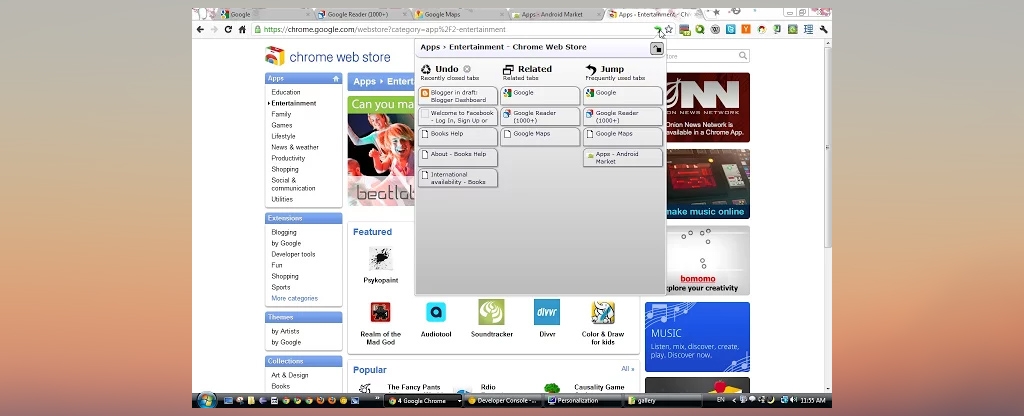
Task: Click the blue Twitter bird extension icon
Action: pos(731,29)
